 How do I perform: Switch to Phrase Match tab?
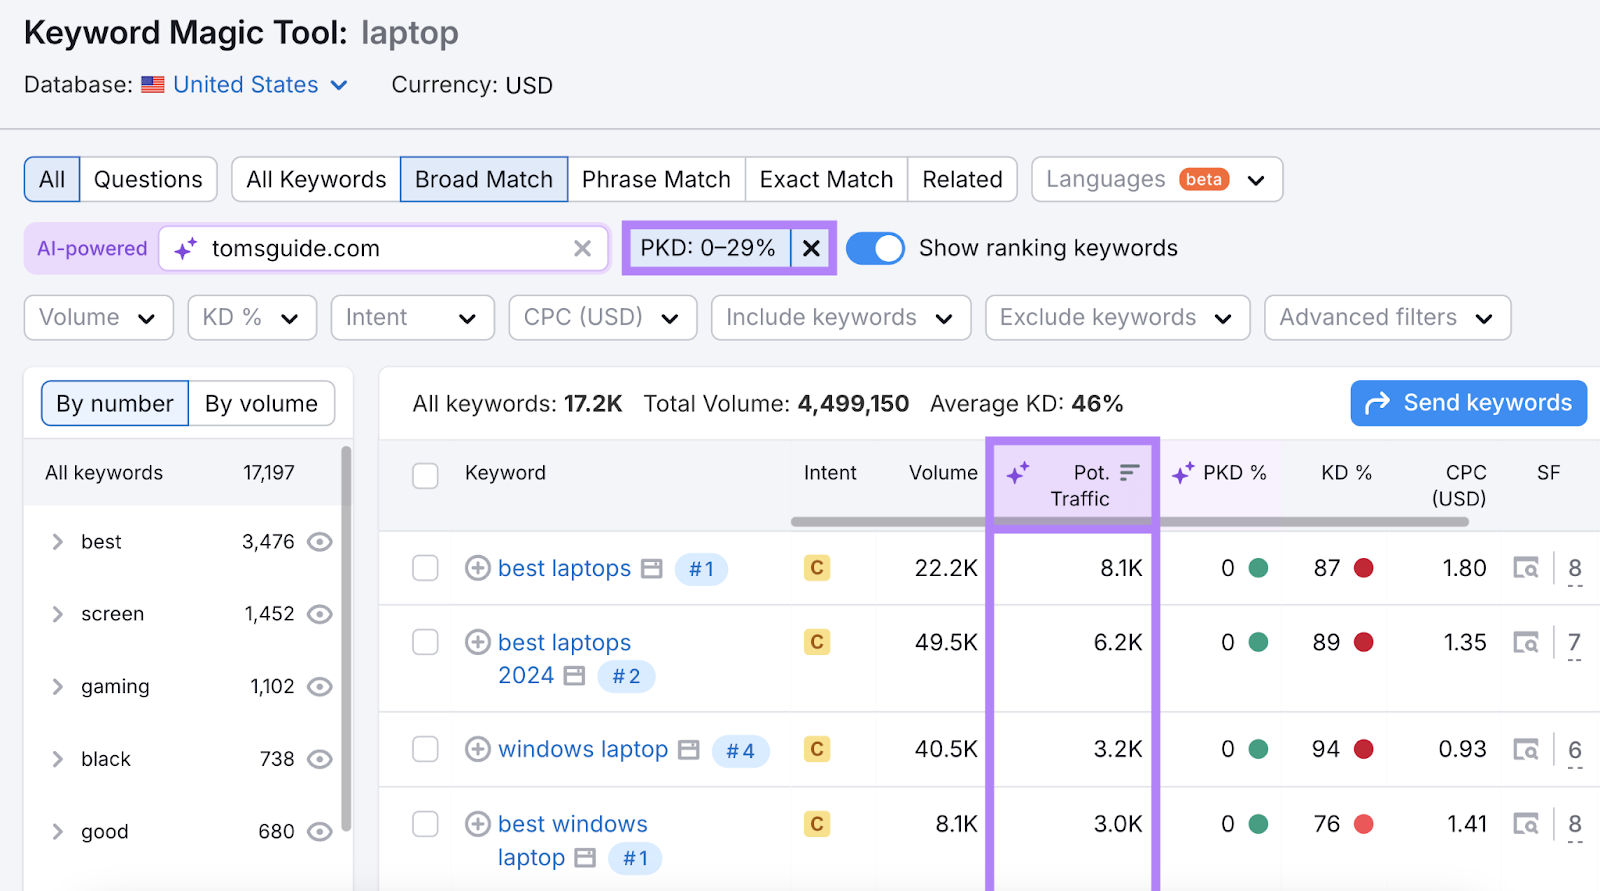click(x=656, y=180)
